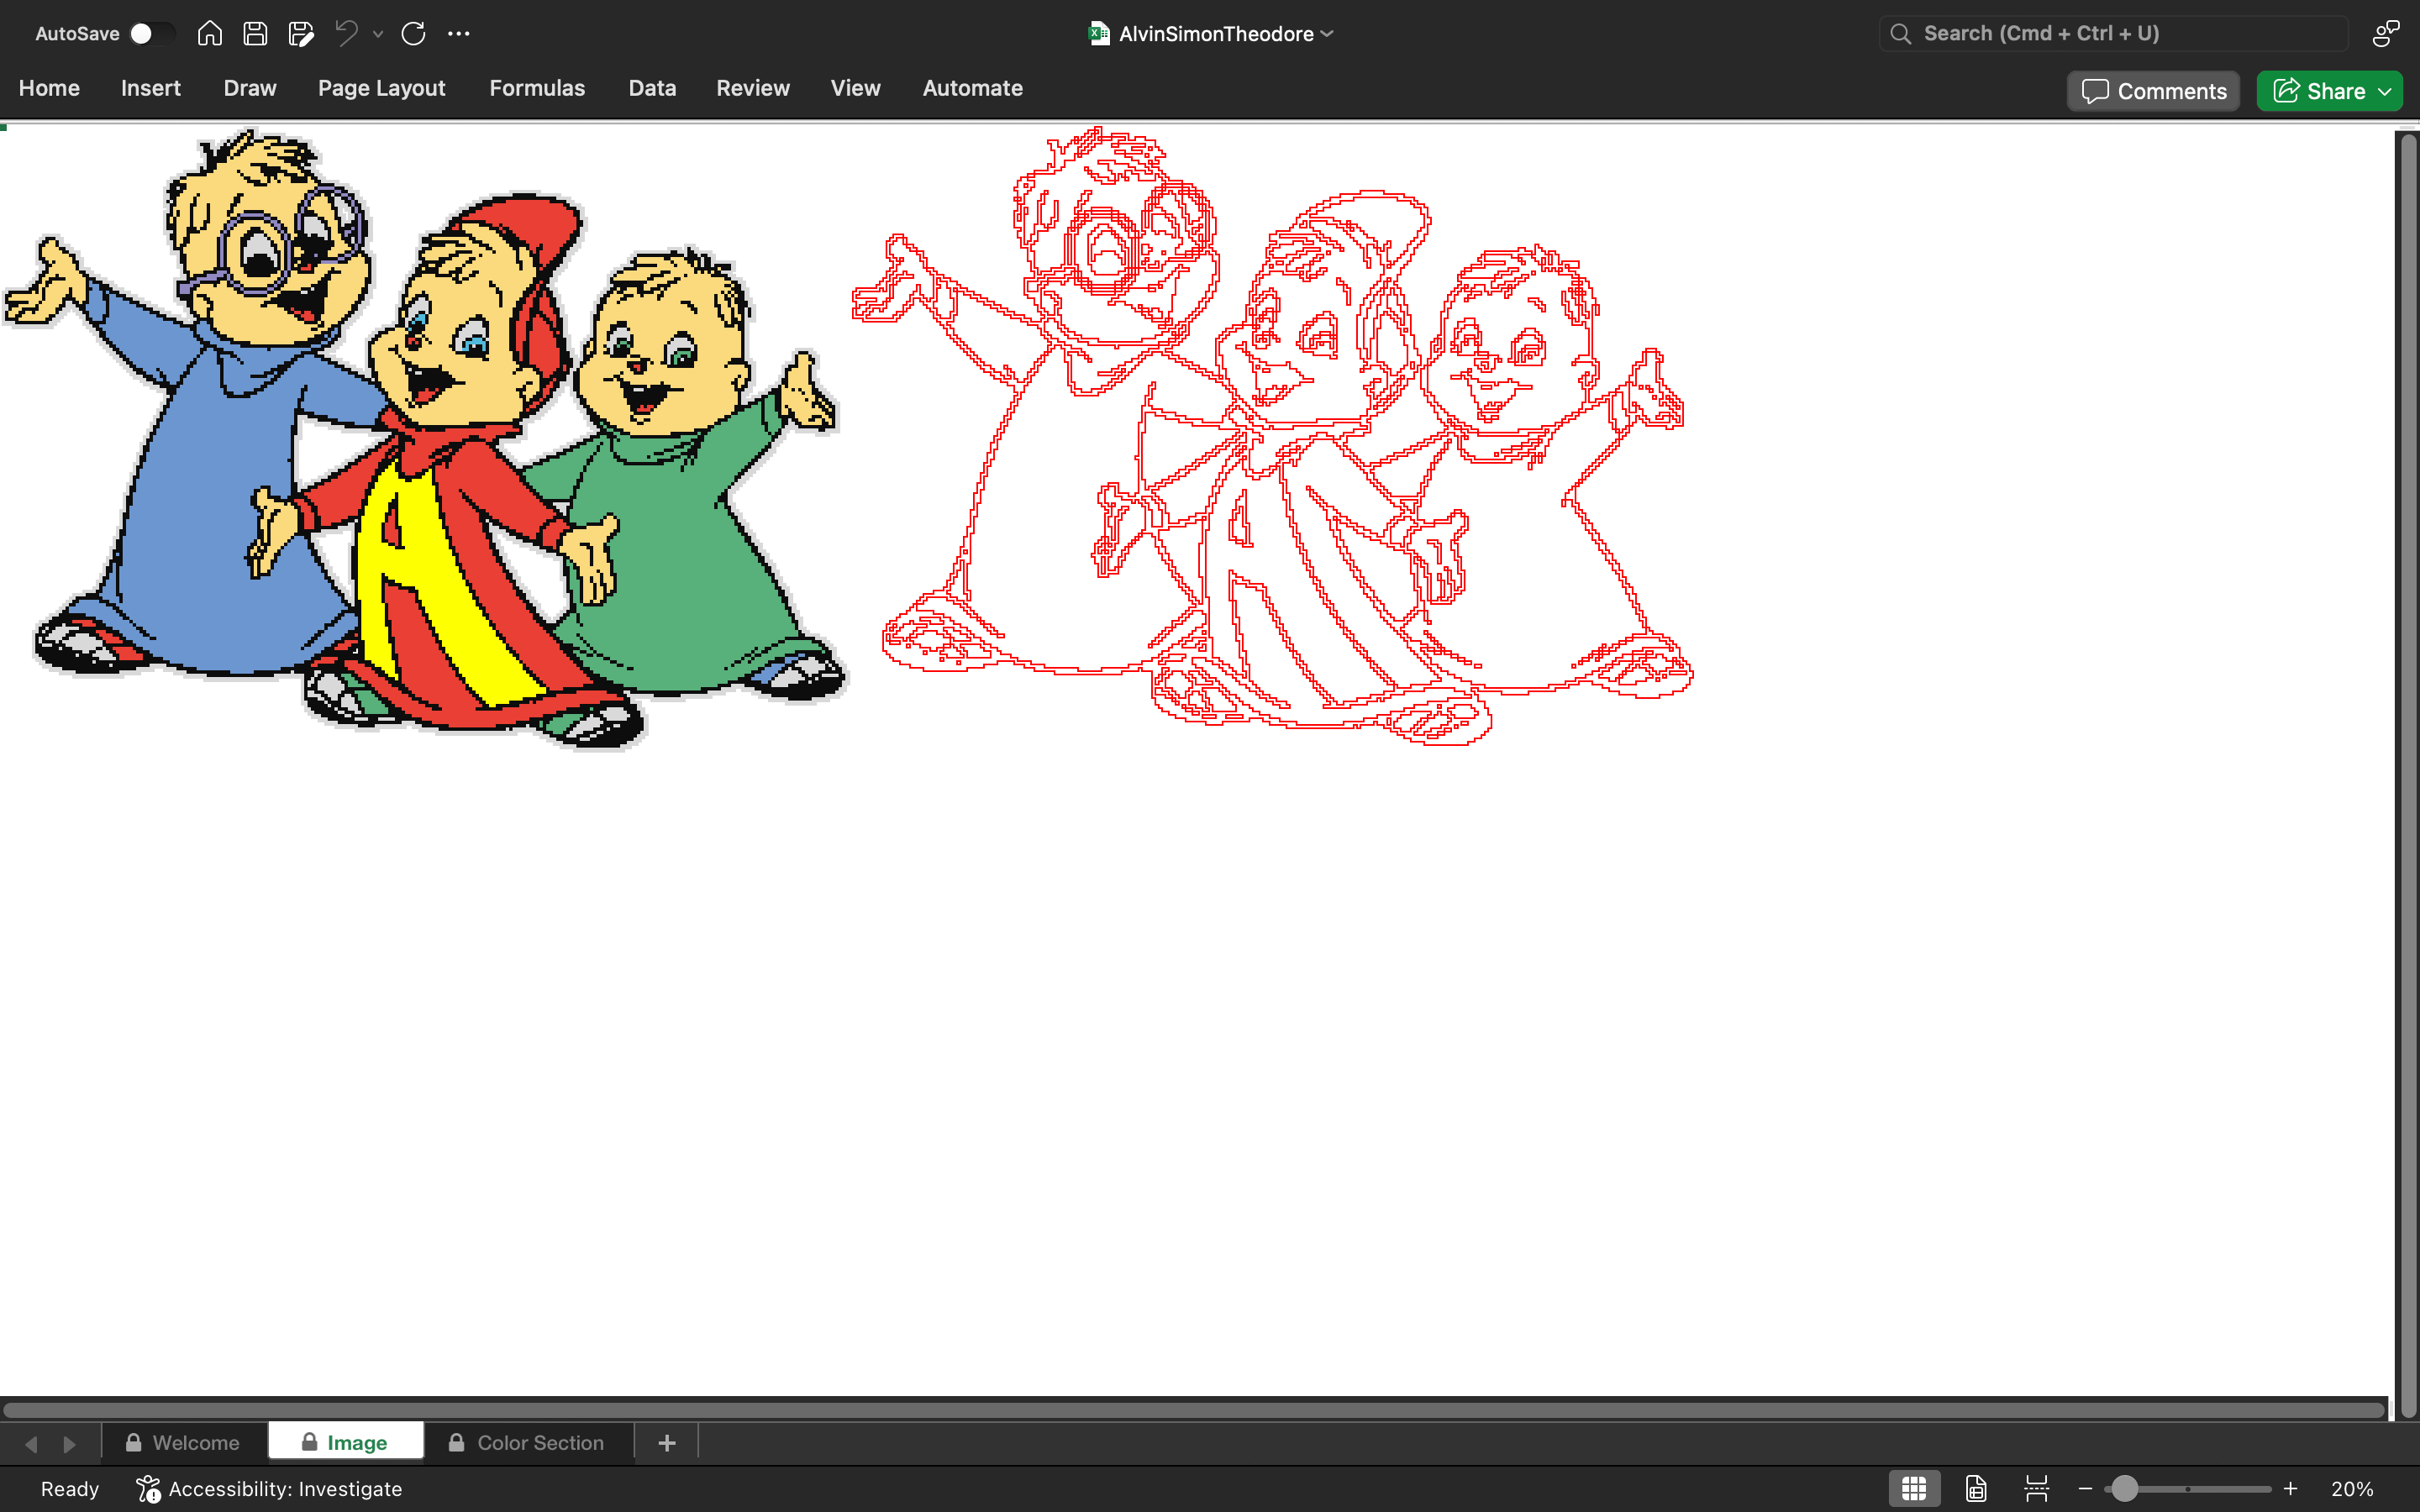
Task: Click the zoom out minus button
Action: [x=2085, y=1489]
